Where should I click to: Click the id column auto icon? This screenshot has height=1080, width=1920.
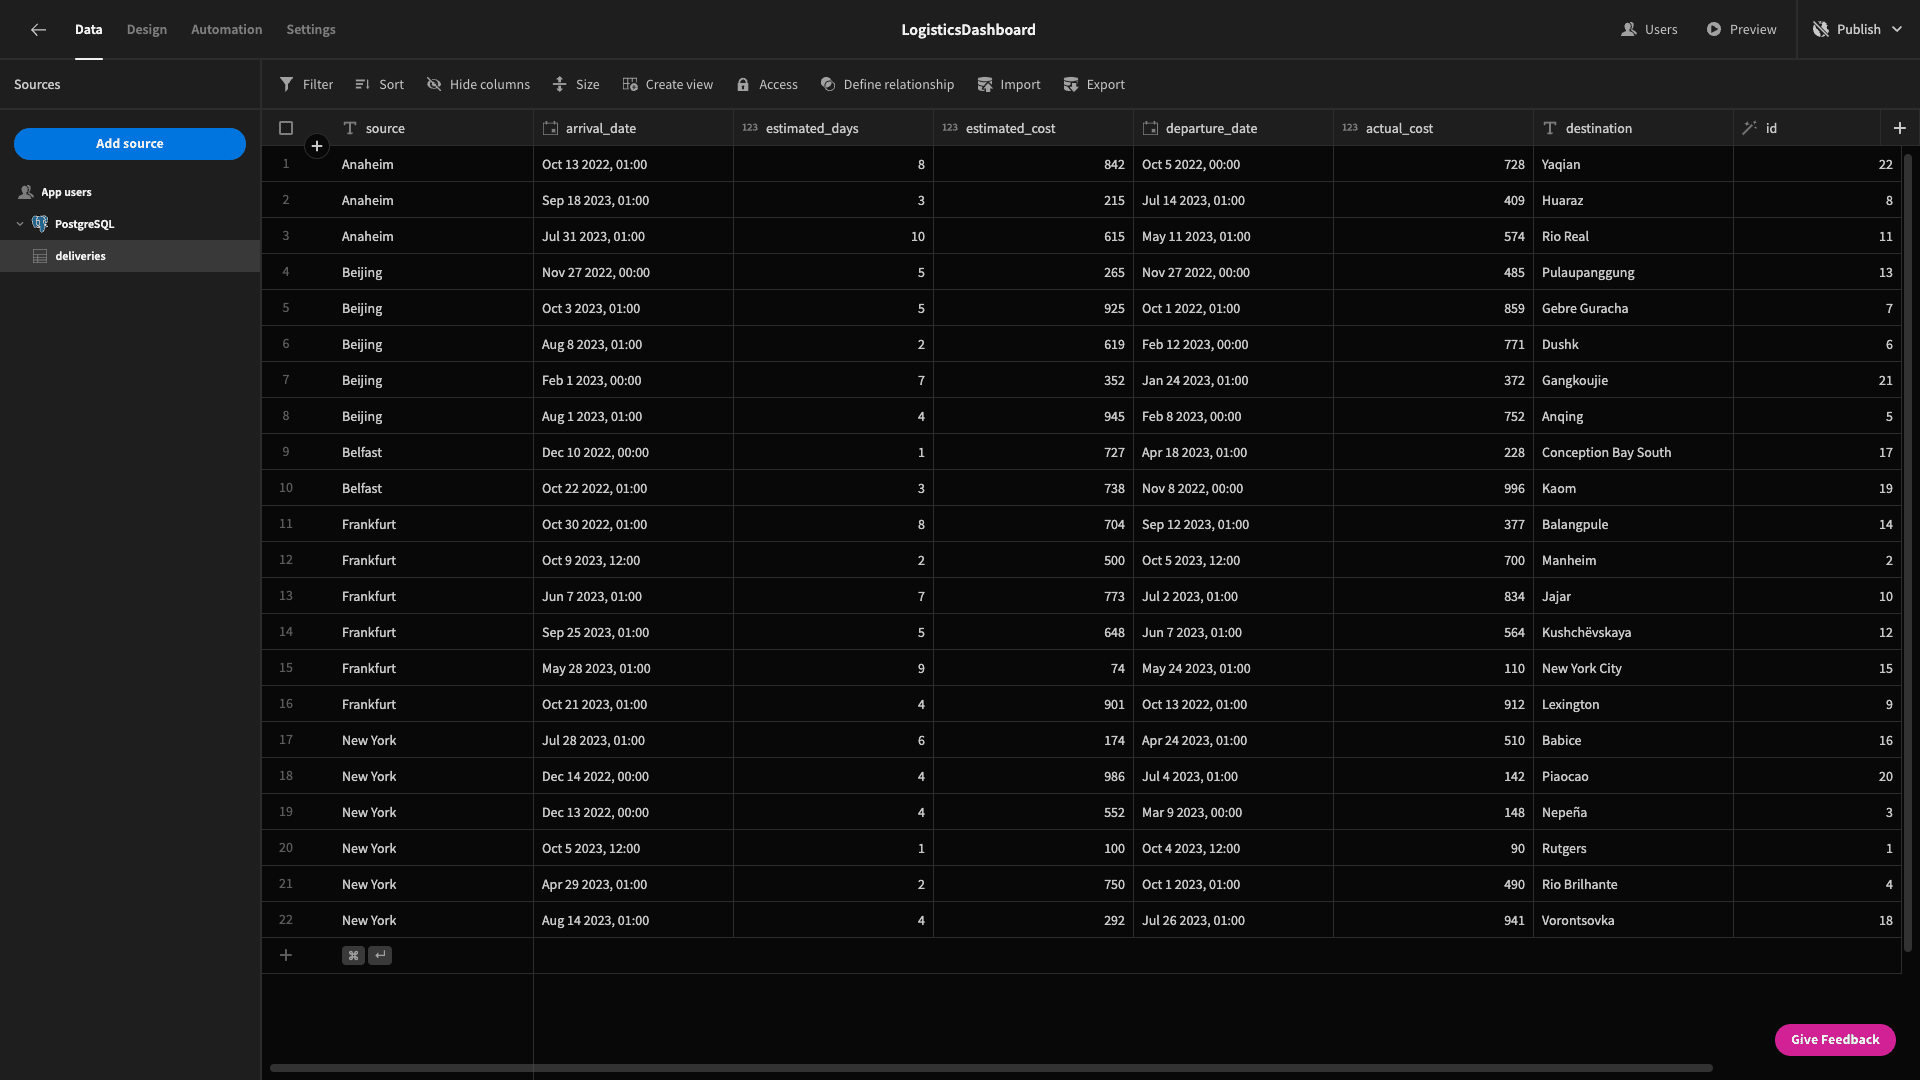point(1750,128)
